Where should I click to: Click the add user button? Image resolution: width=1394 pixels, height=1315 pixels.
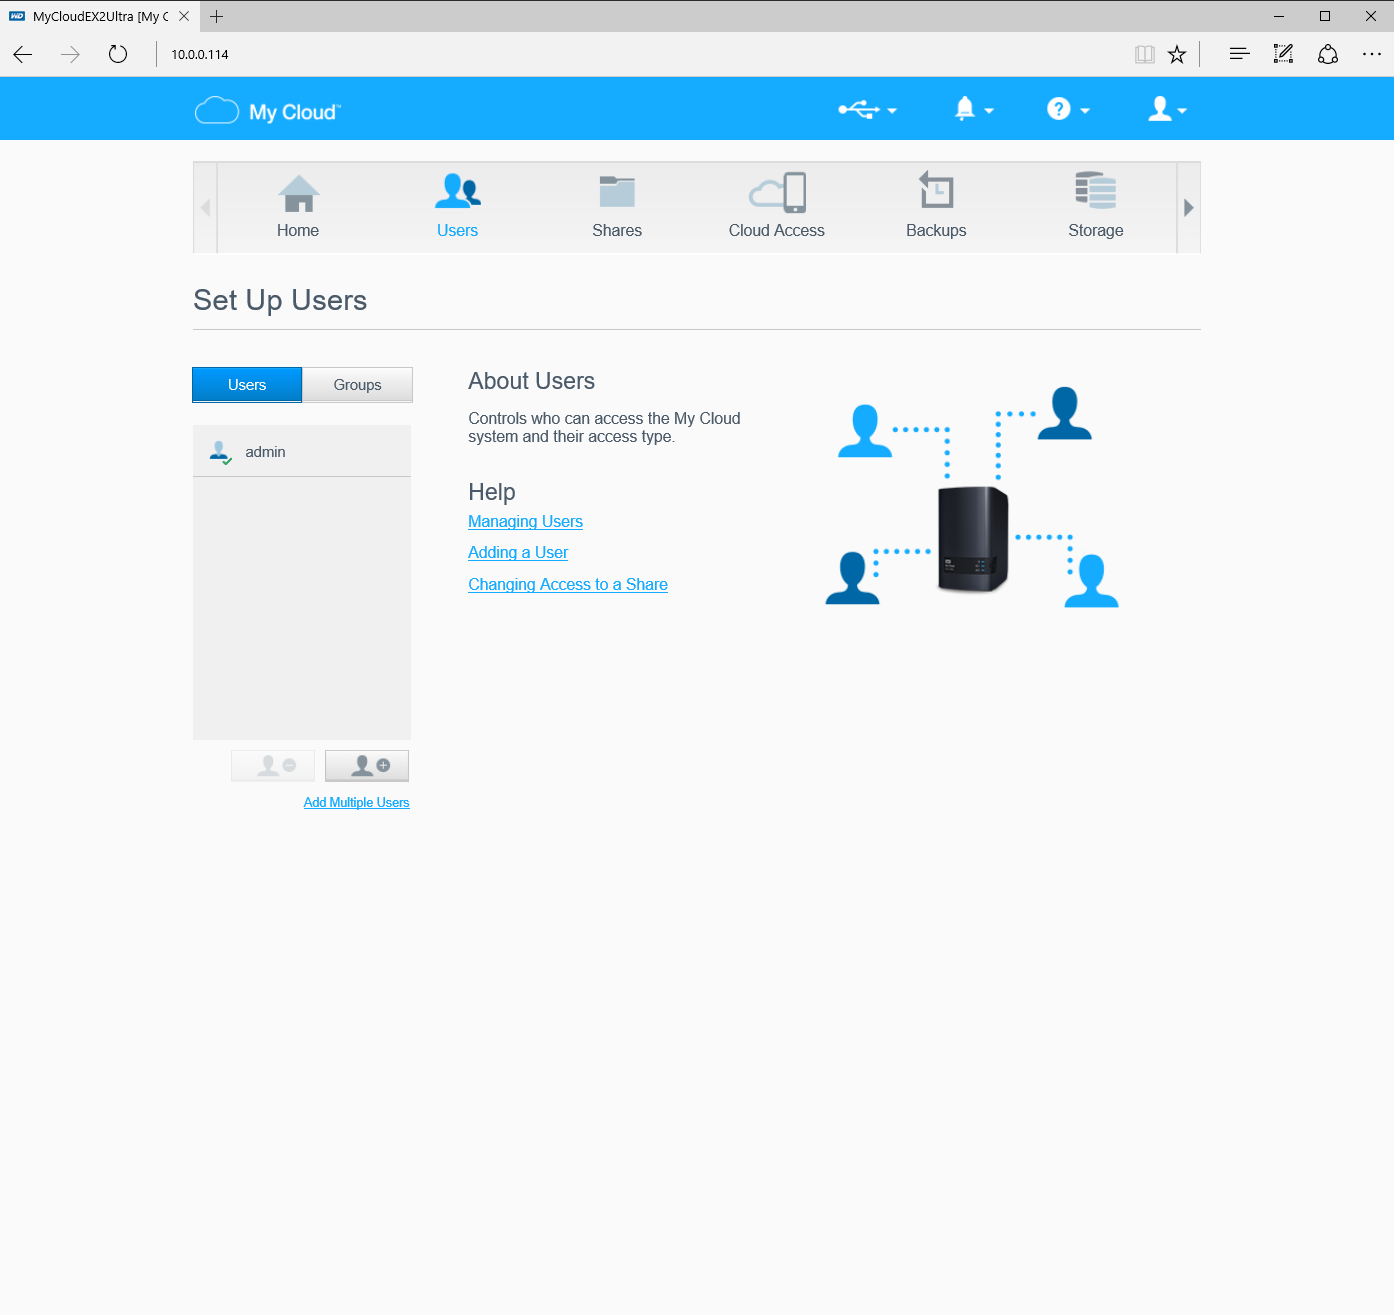pyautogui.click(x=367, y=766)
